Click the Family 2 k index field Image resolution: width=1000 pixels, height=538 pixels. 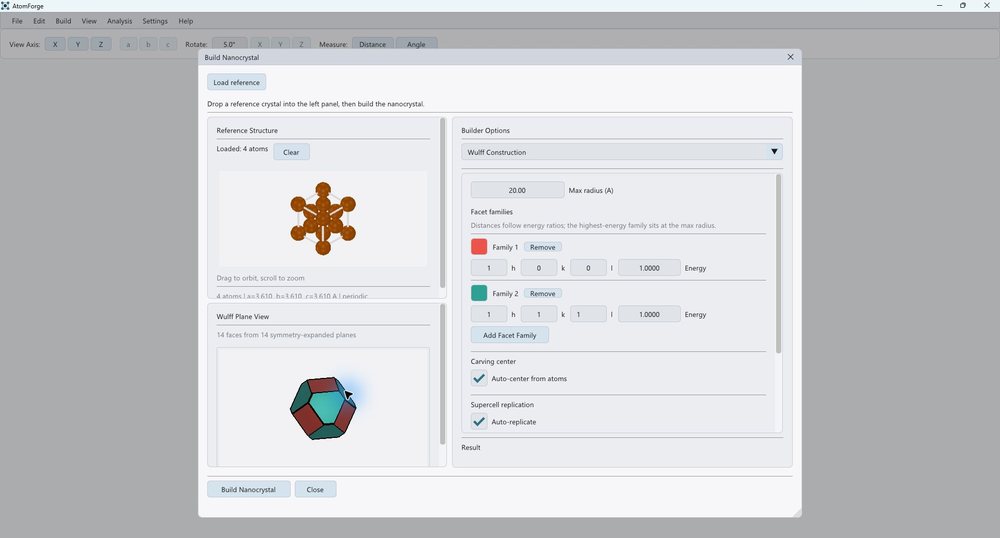pyautogui.click(x=539, y=314)
